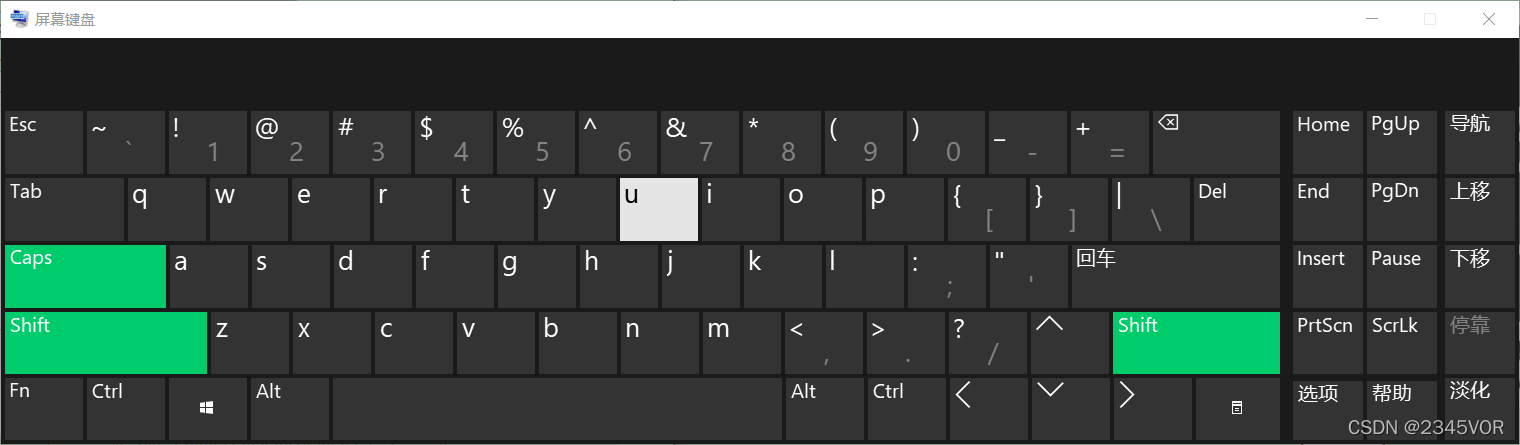
Task: Toggle the Fn key
Action: (x=43, y=408)
